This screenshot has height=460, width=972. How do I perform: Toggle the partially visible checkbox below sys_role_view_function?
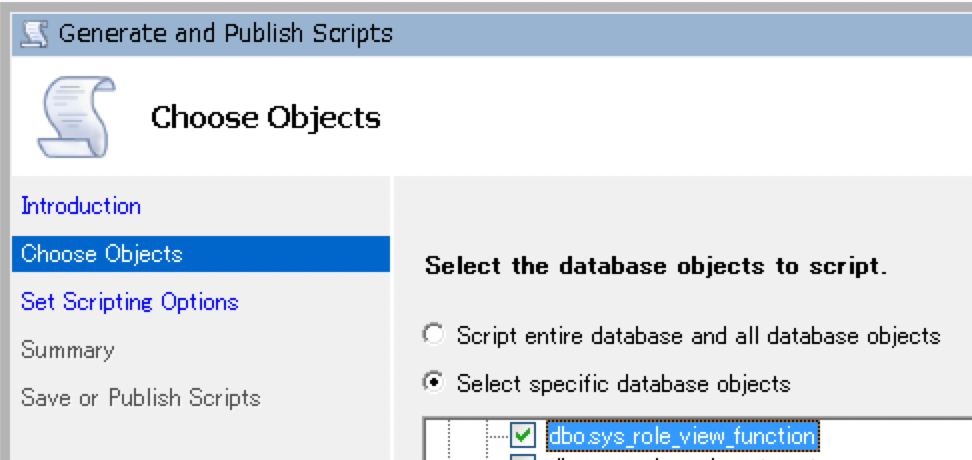523,456
